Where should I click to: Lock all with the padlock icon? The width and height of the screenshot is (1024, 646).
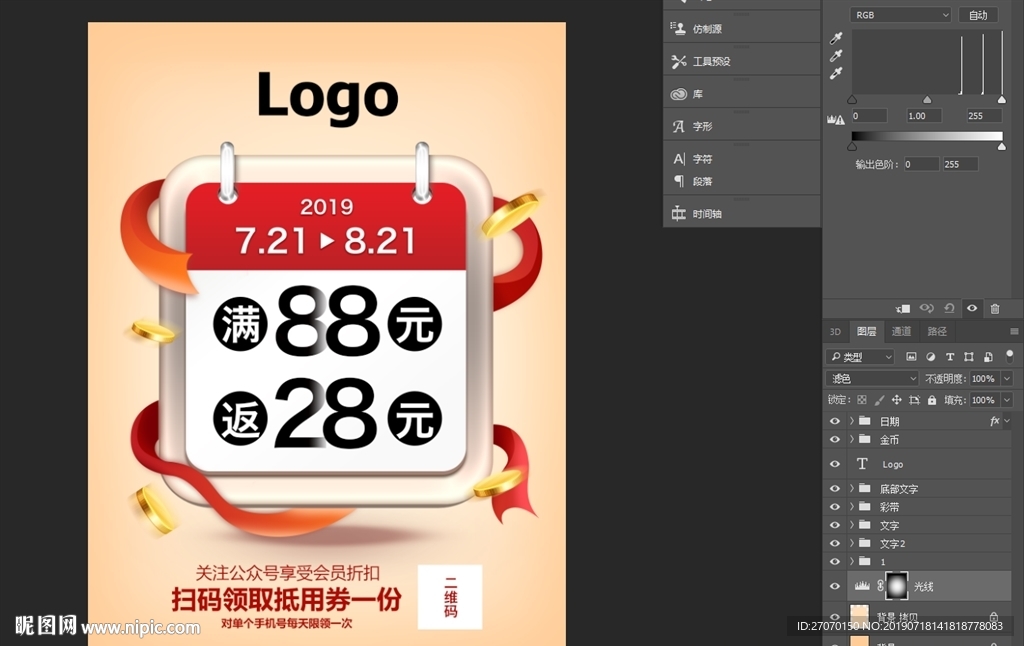click(x=932, y=400)
